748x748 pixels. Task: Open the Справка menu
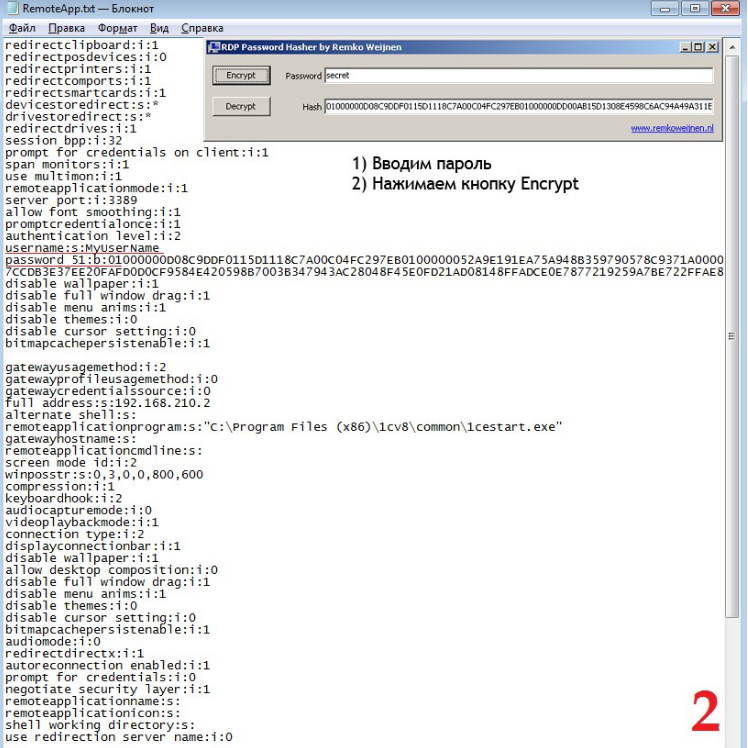203,29
